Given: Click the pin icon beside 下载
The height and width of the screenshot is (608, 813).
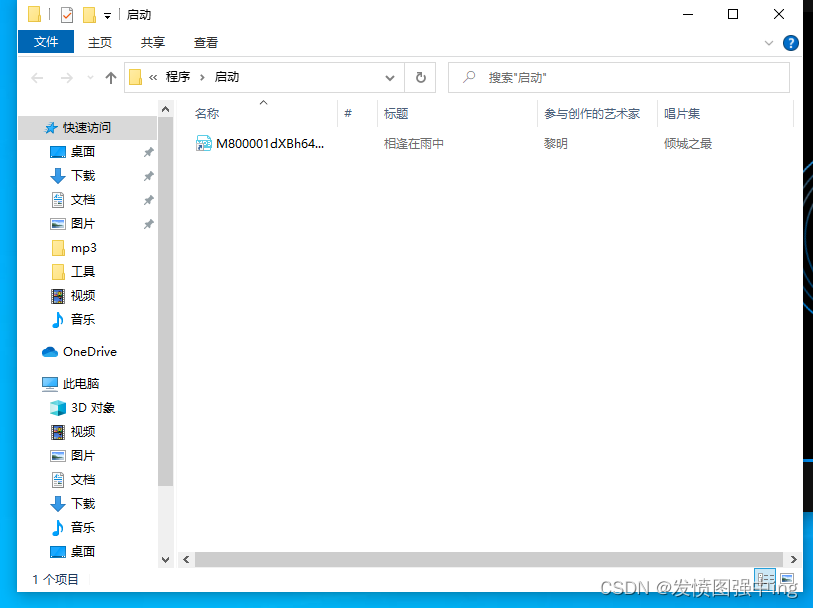Looking at the screenshot, I should 148,176.
